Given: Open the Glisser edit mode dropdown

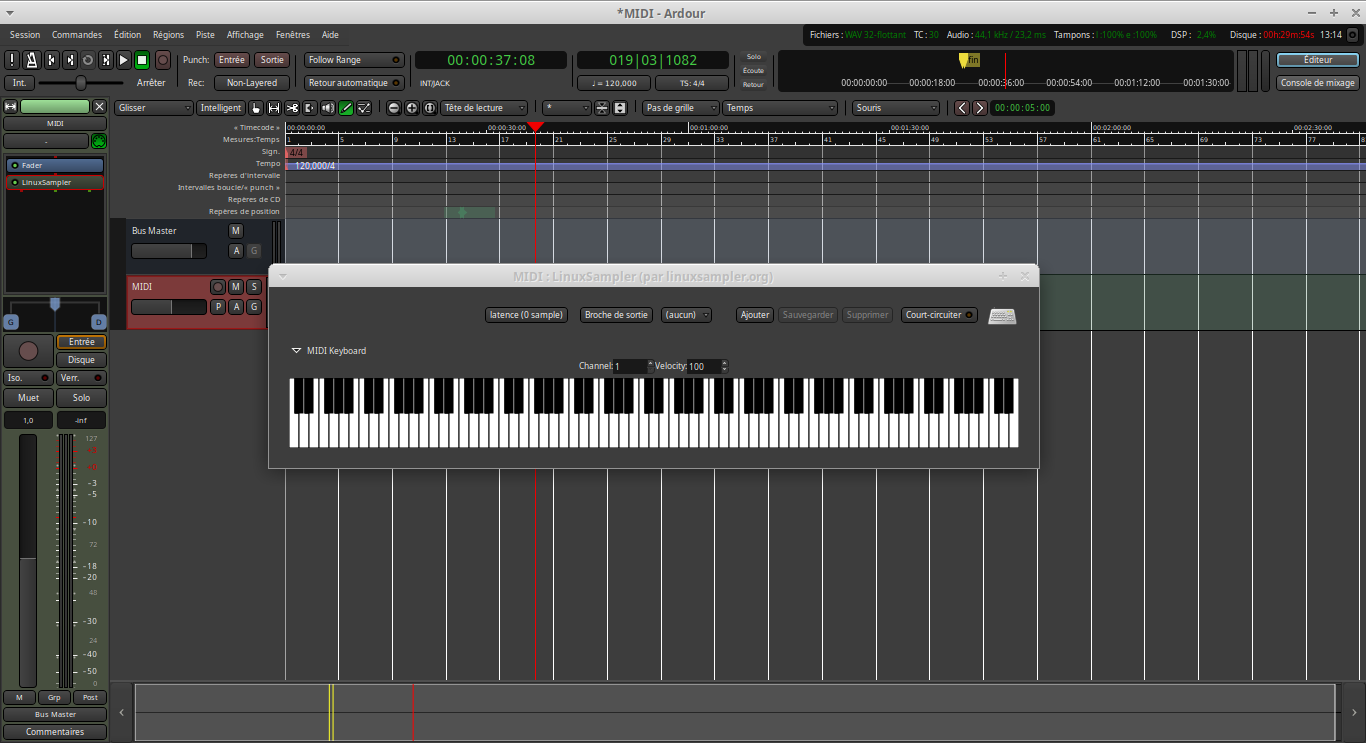Looking at the screenshot, I should (154, 108).
